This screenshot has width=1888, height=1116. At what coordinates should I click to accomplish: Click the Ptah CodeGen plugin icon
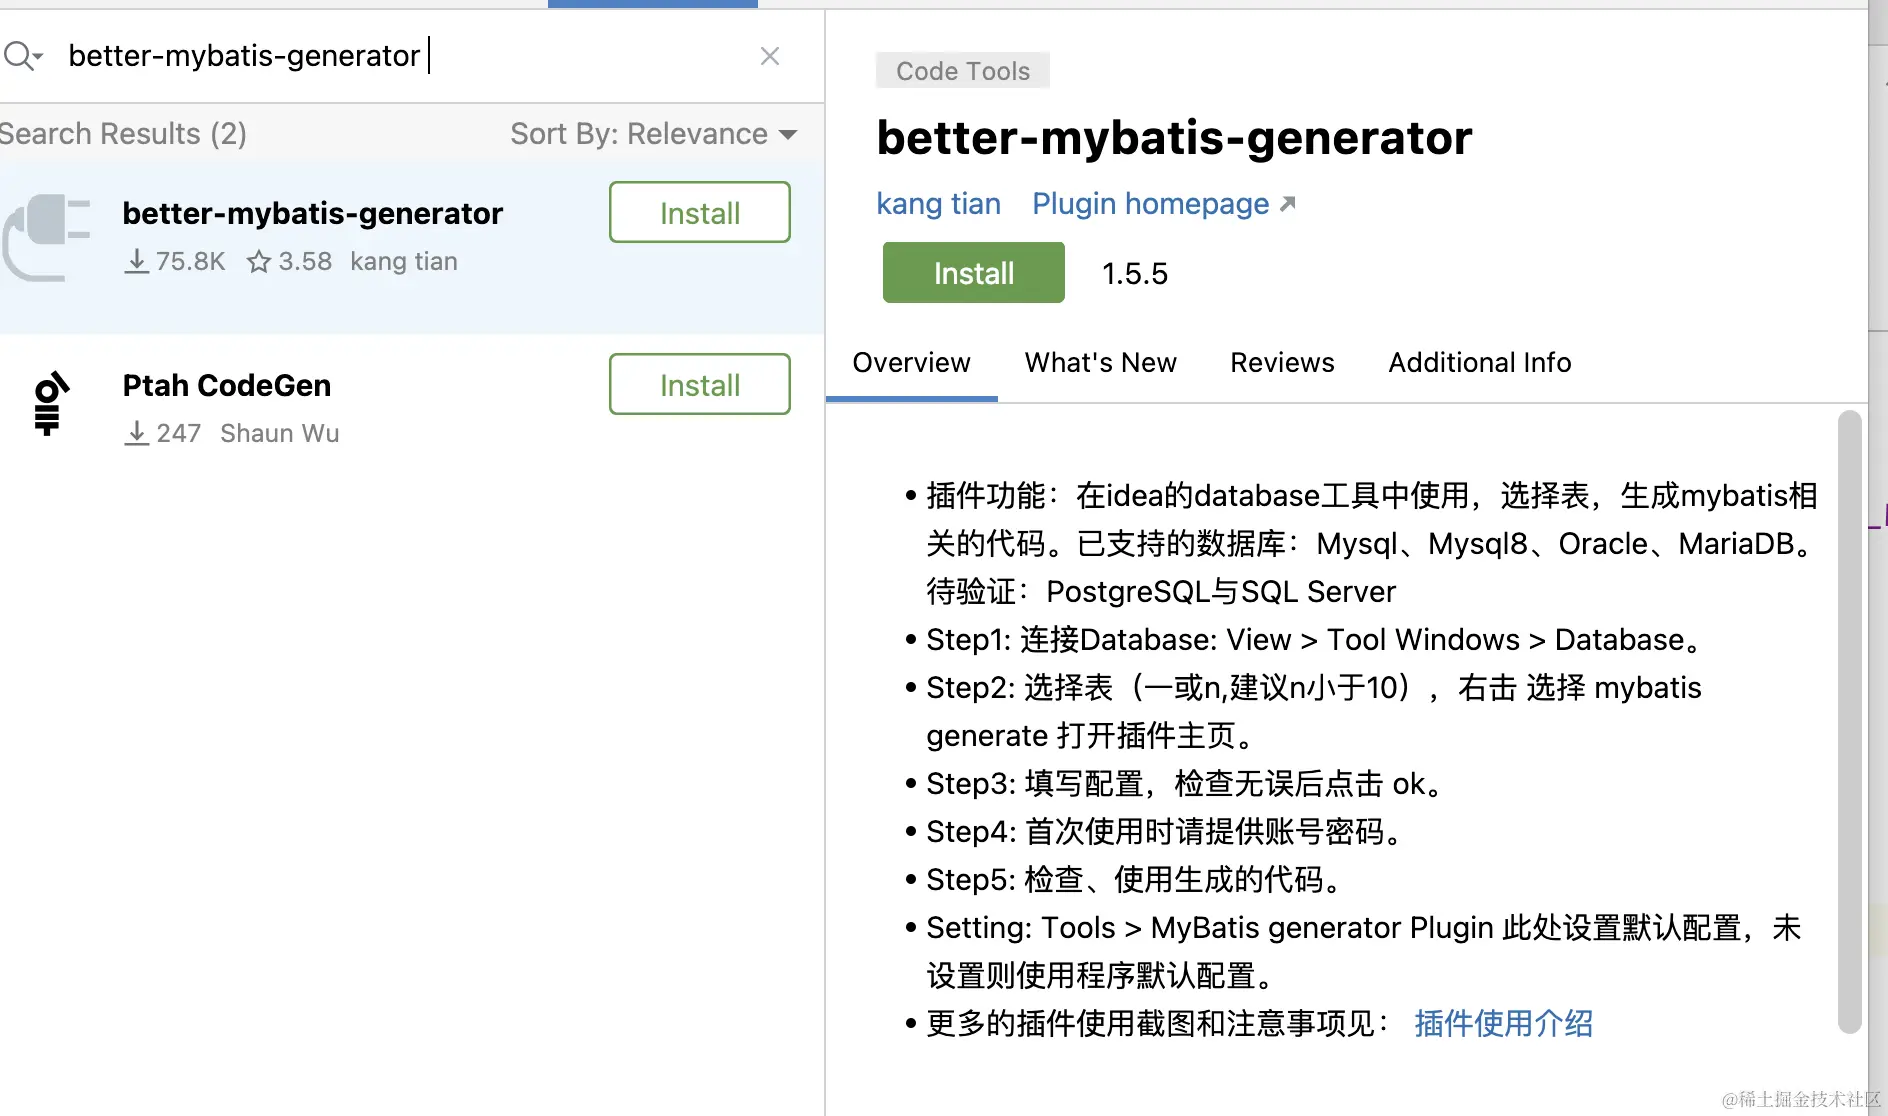point(50,404)
